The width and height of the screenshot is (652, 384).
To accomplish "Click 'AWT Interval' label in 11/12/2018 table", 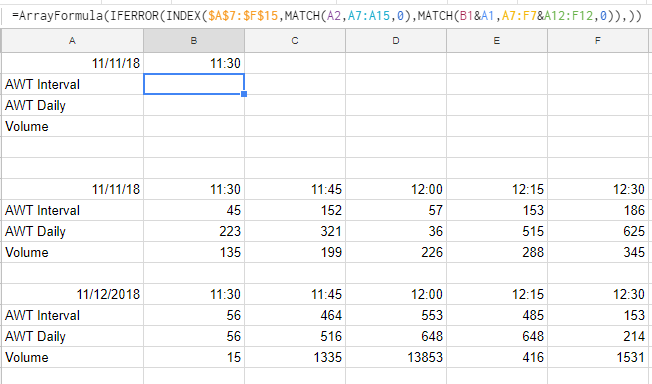I will (42, 315).
